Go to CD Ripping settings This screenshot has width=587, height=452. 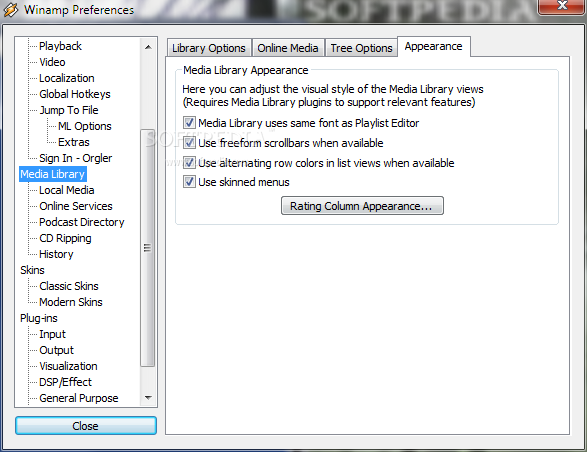click(65, 238)
